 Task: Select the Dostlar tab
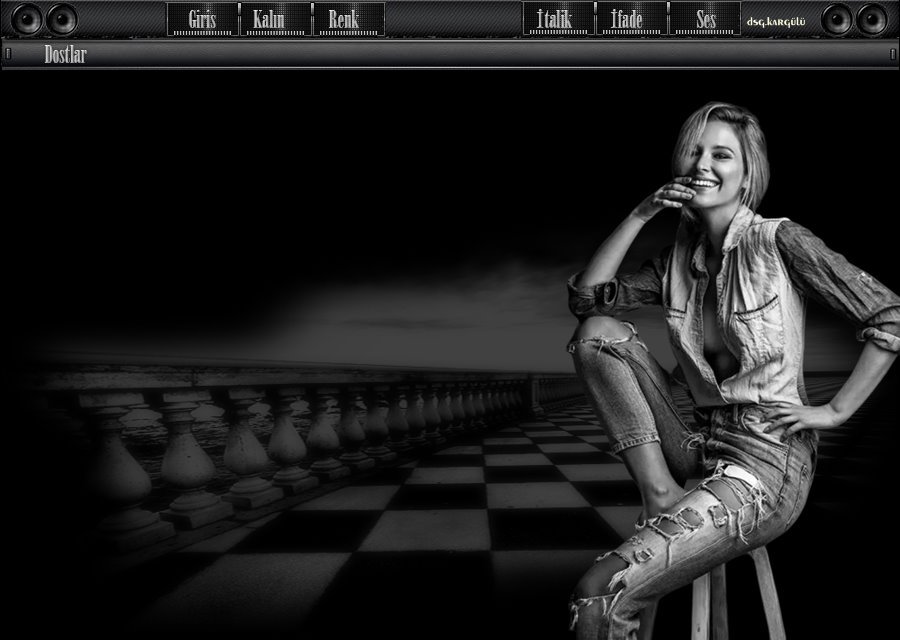pos(65,55)
